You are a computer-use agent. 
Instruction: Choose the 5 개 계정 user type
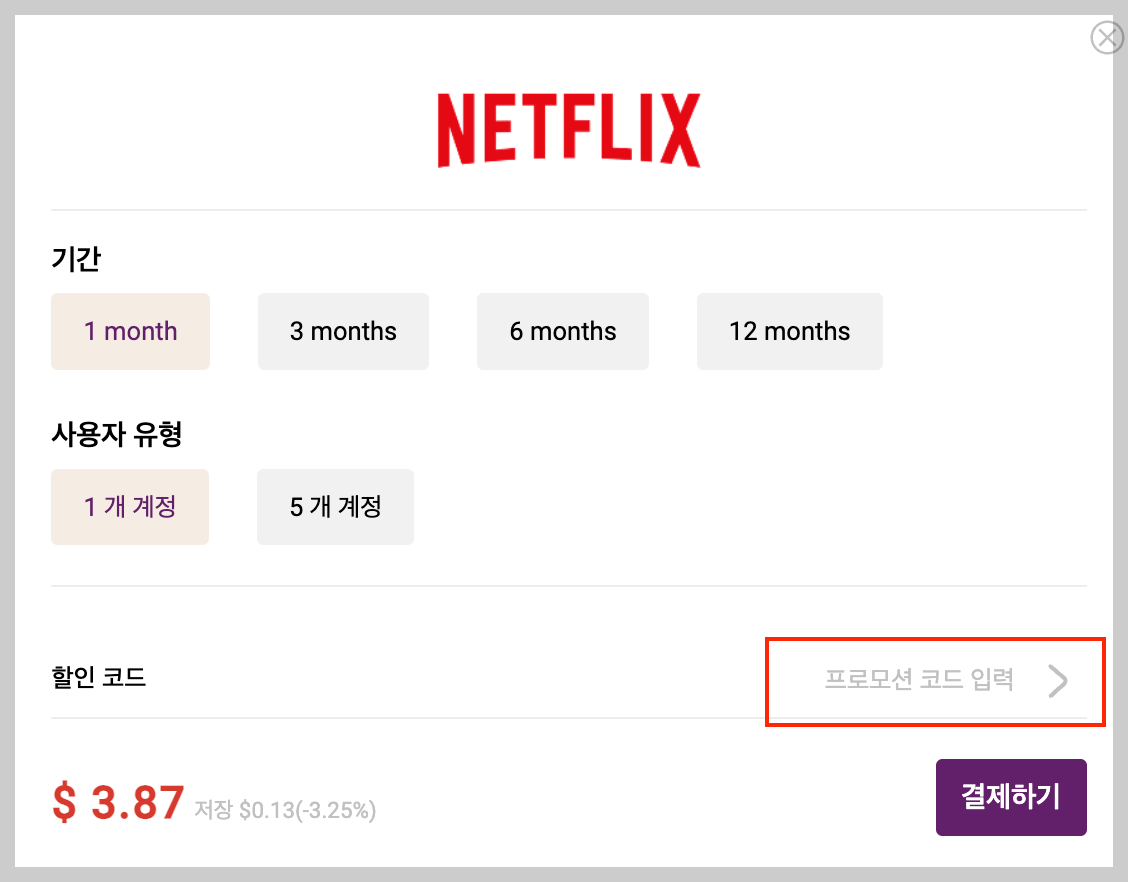(335, 506)
